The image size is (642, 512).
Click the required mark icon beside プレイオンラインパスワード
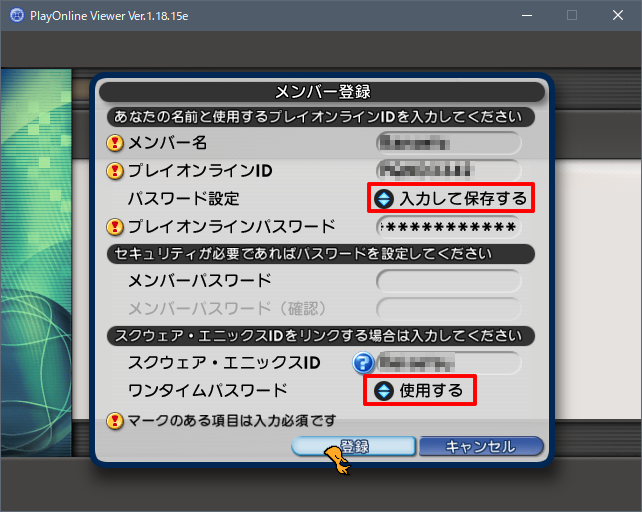pyautogui.click(x=115, y=227)
